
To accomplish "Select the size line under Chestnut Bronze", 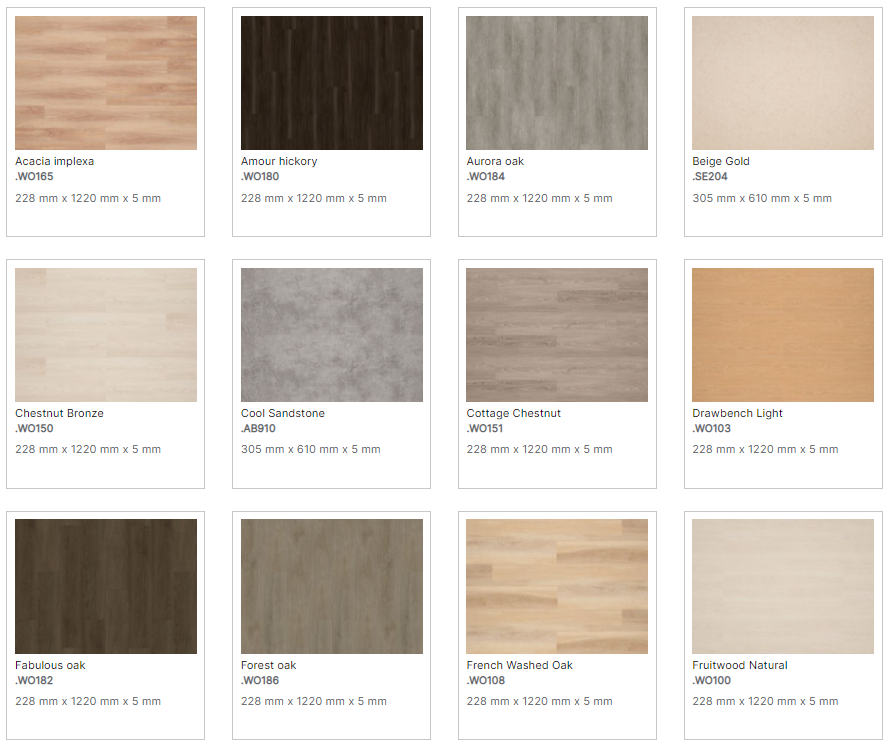I will (88, 449).
